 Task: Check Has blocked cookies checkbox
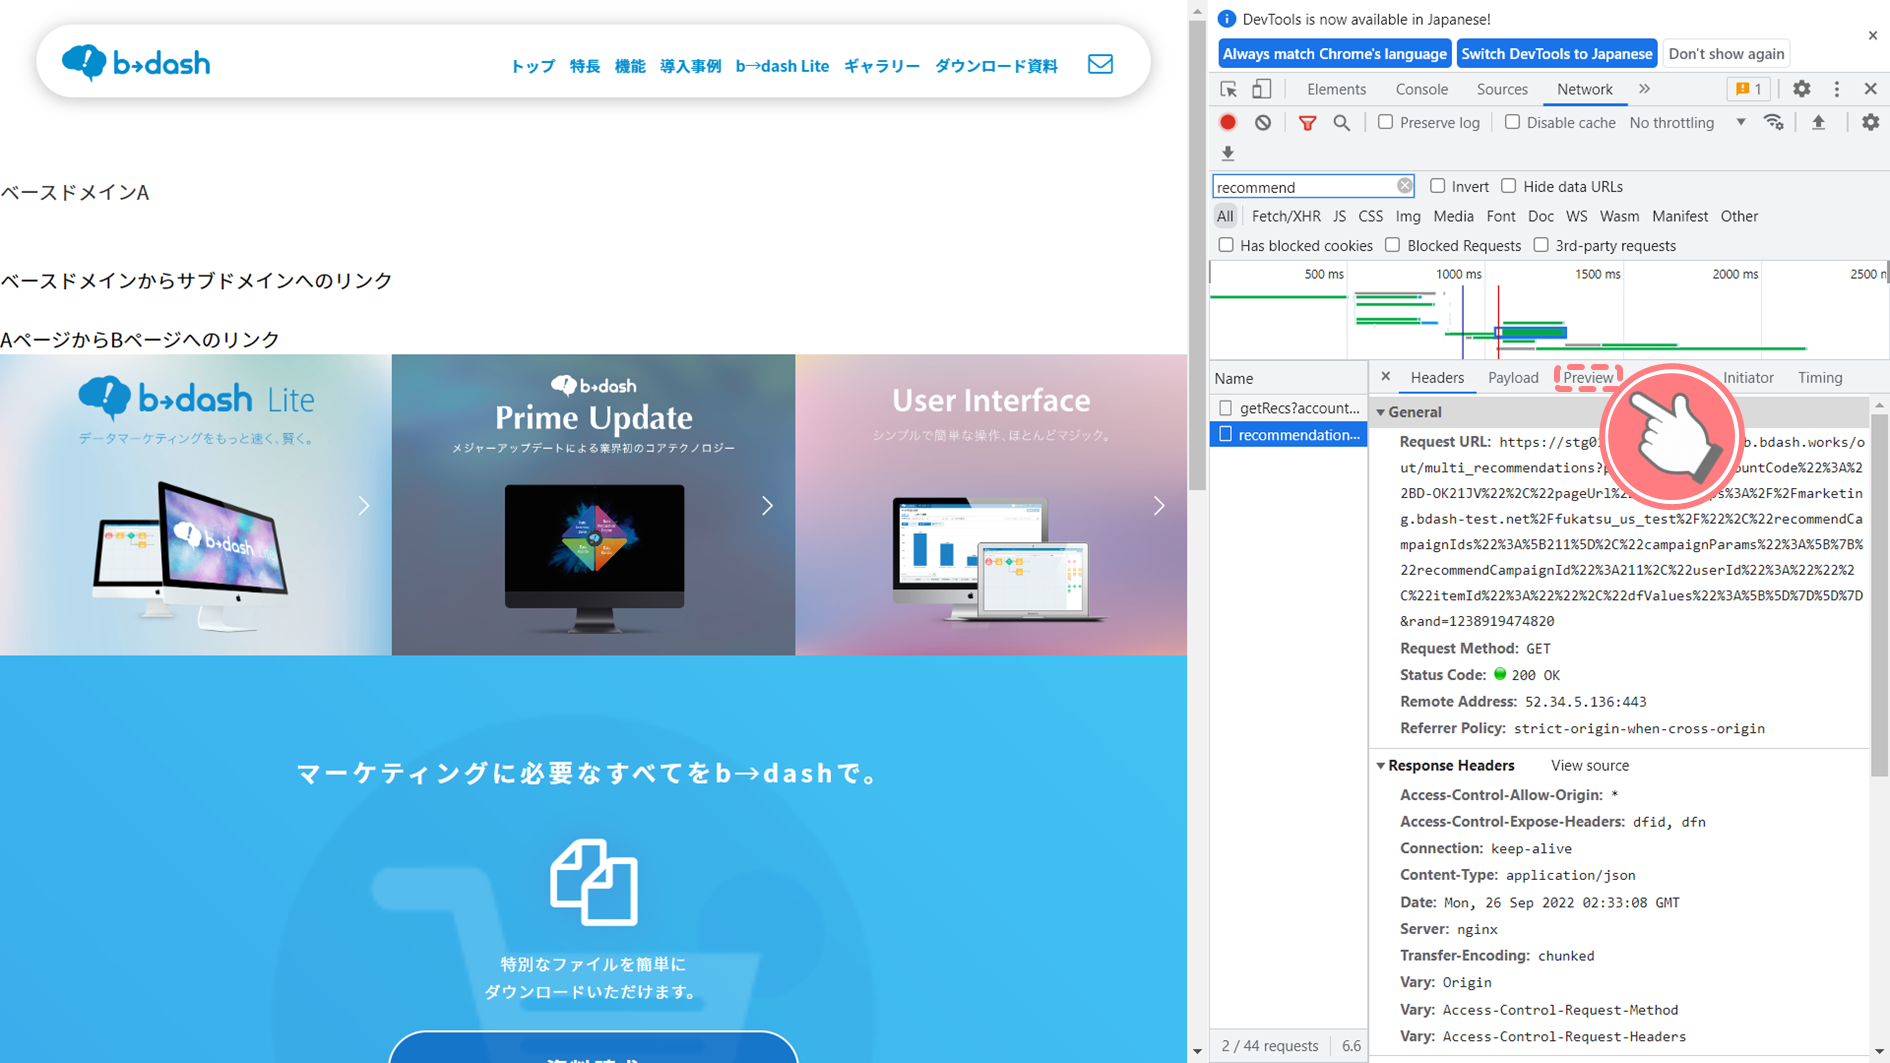click(1226, 245)
